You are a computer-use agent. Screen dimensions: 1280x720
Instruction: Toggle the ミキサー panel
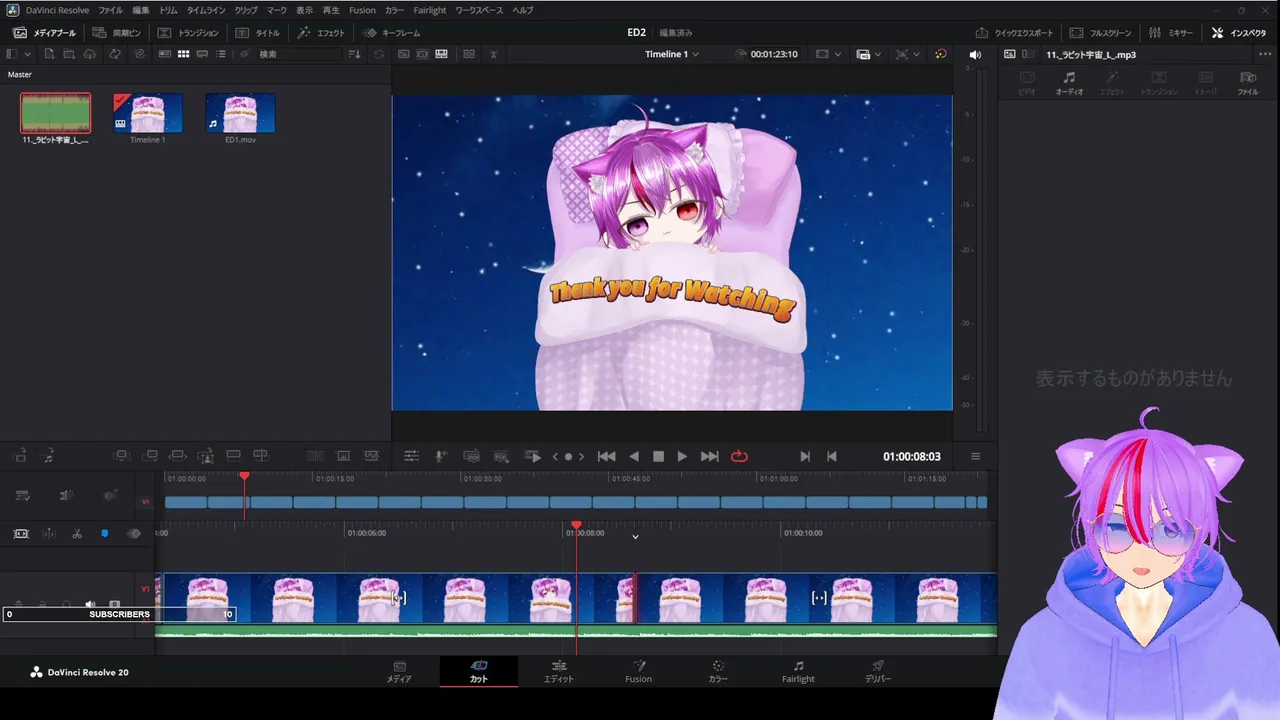[x=1171, y=33]
